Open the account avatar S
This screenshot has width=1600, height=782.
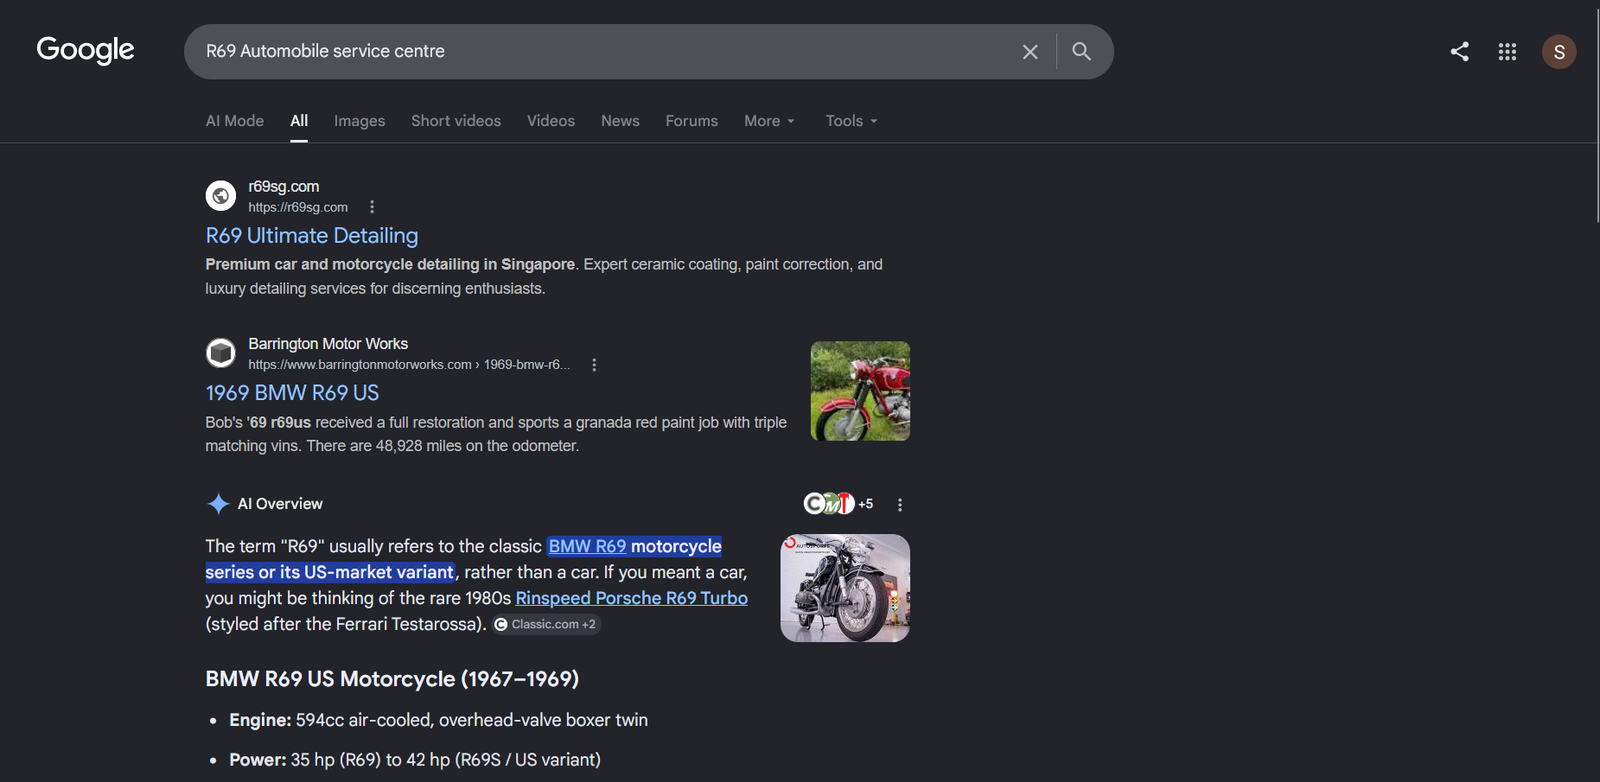click(1559, 52)
